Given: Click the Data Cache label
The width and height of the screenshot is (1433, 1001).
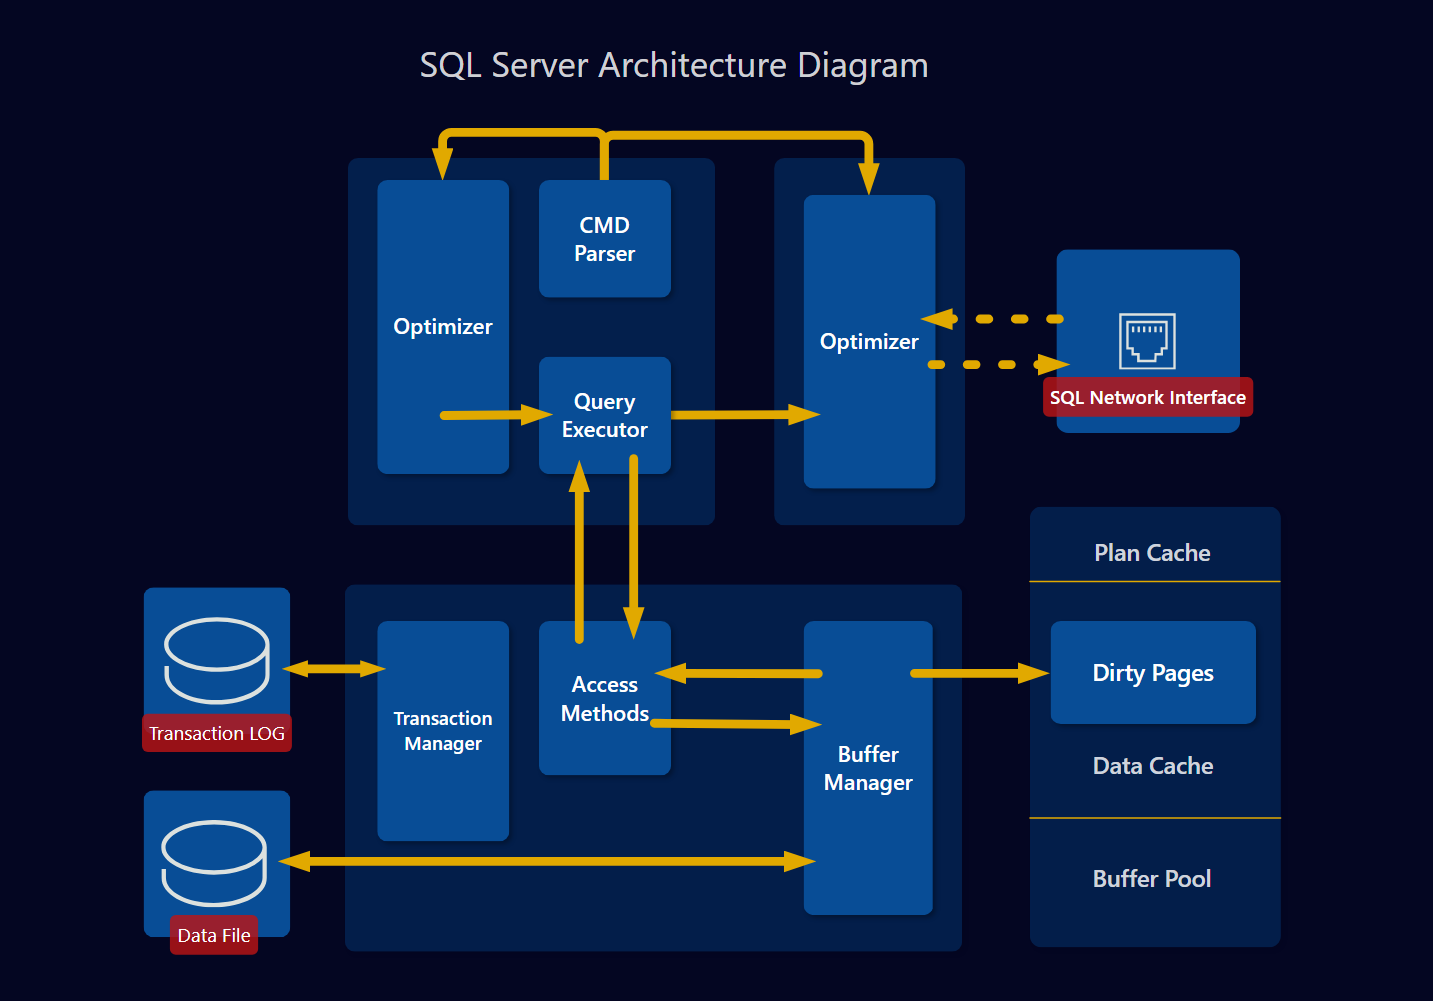Looking at the screenshot, I should [x=1152, y=766].
